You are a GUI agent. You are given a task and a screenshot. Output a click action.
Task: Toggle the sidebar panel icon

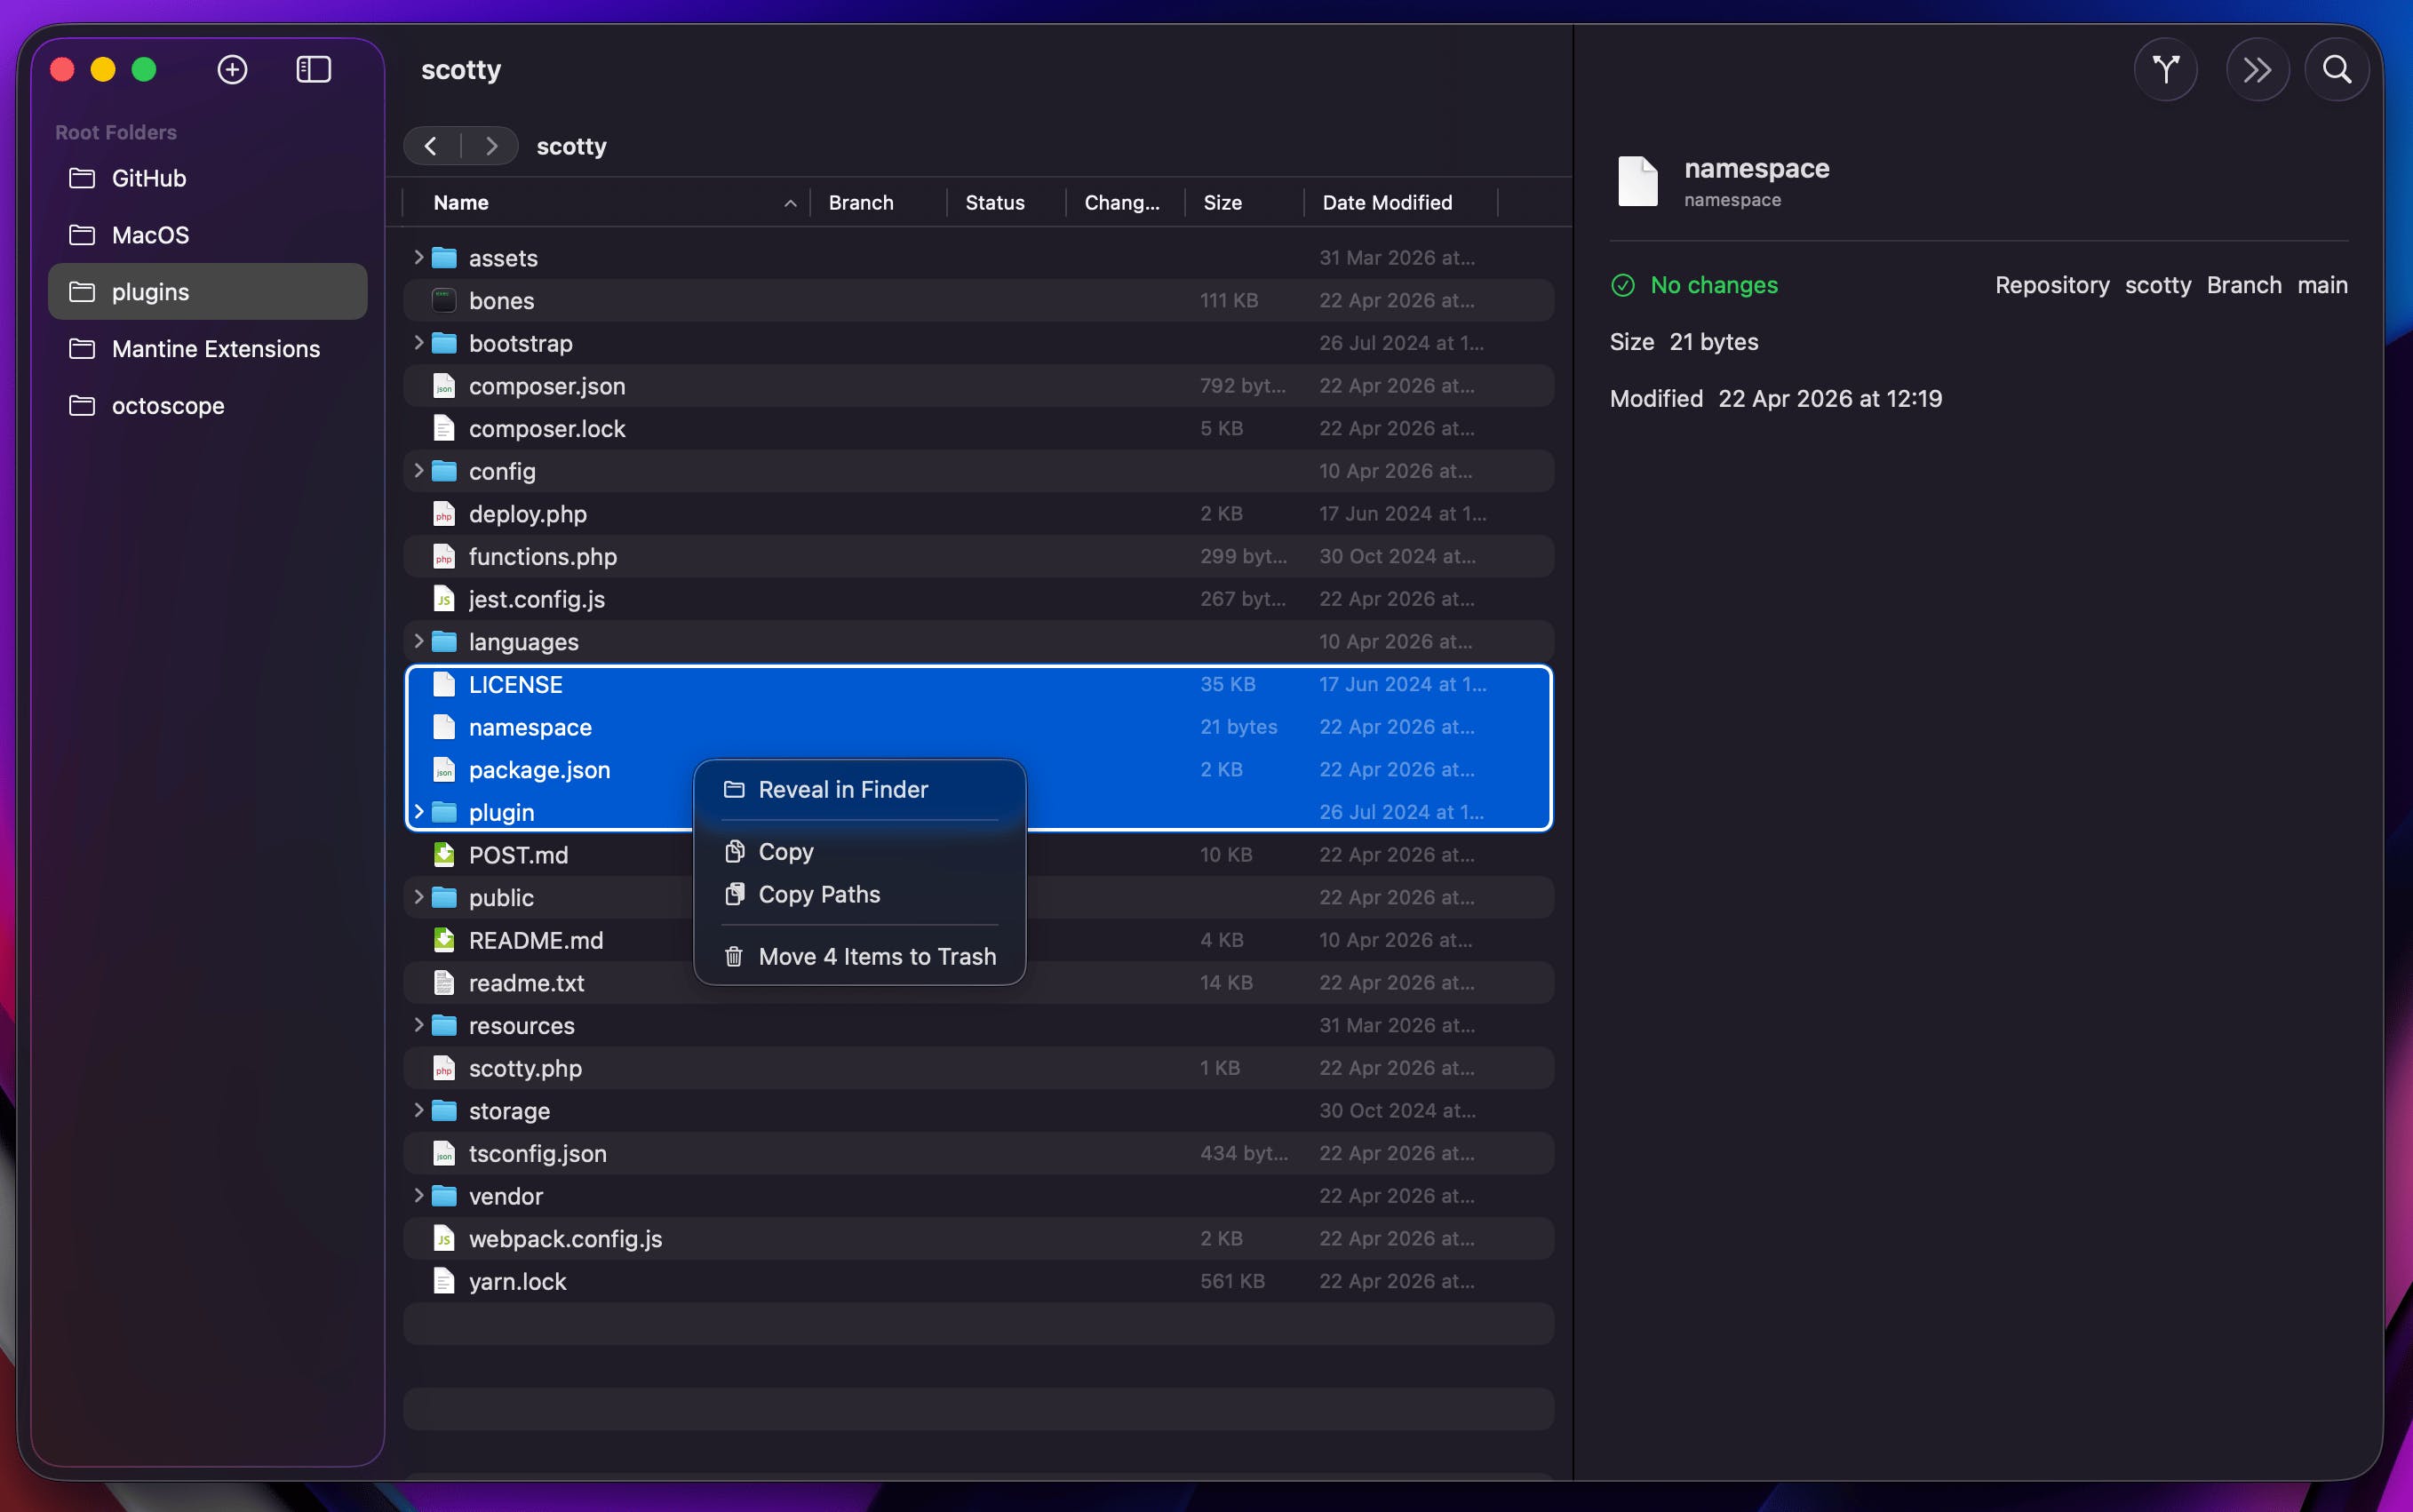[314, 69]
